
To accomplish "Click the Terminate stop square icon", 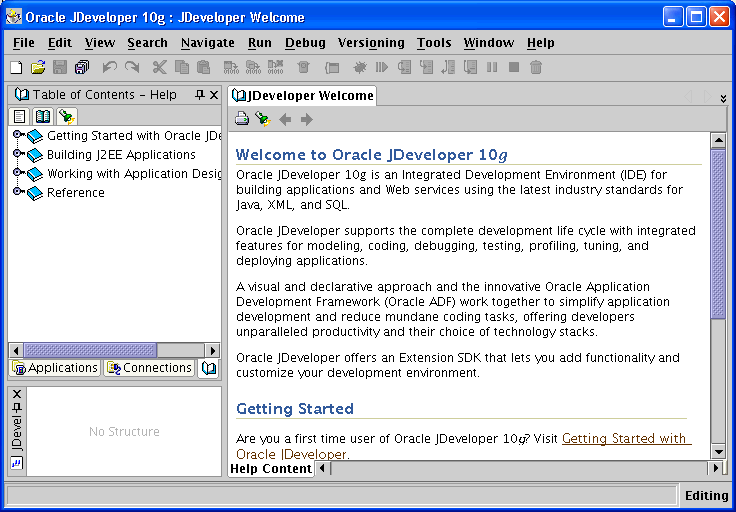I will pyautogui.click(x=514, y=68).
